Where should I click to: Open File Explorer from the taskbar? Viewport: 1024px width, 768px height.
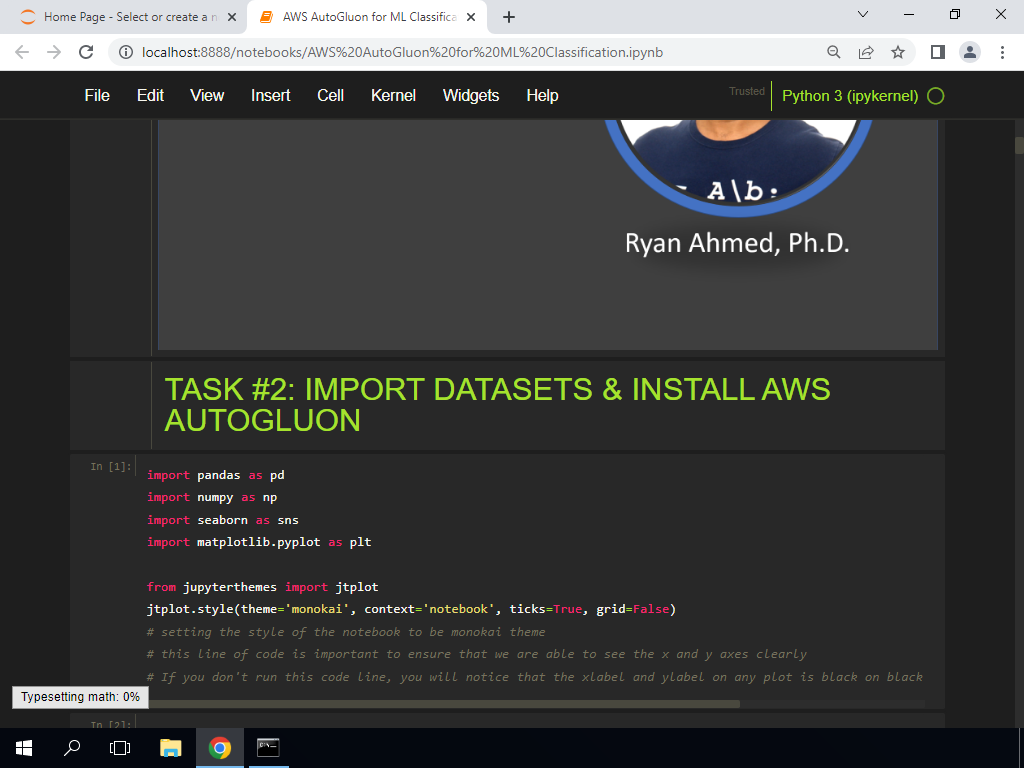pyautogui.click(x=170, y=748)
